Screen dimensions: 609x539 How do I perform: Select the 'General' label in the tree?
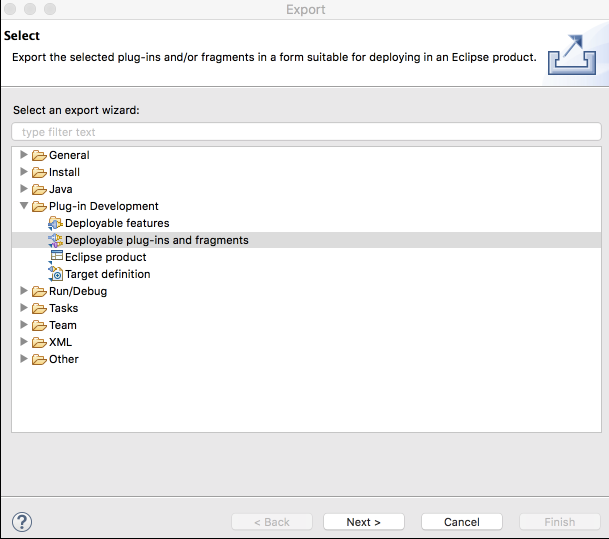click(69, 155)
